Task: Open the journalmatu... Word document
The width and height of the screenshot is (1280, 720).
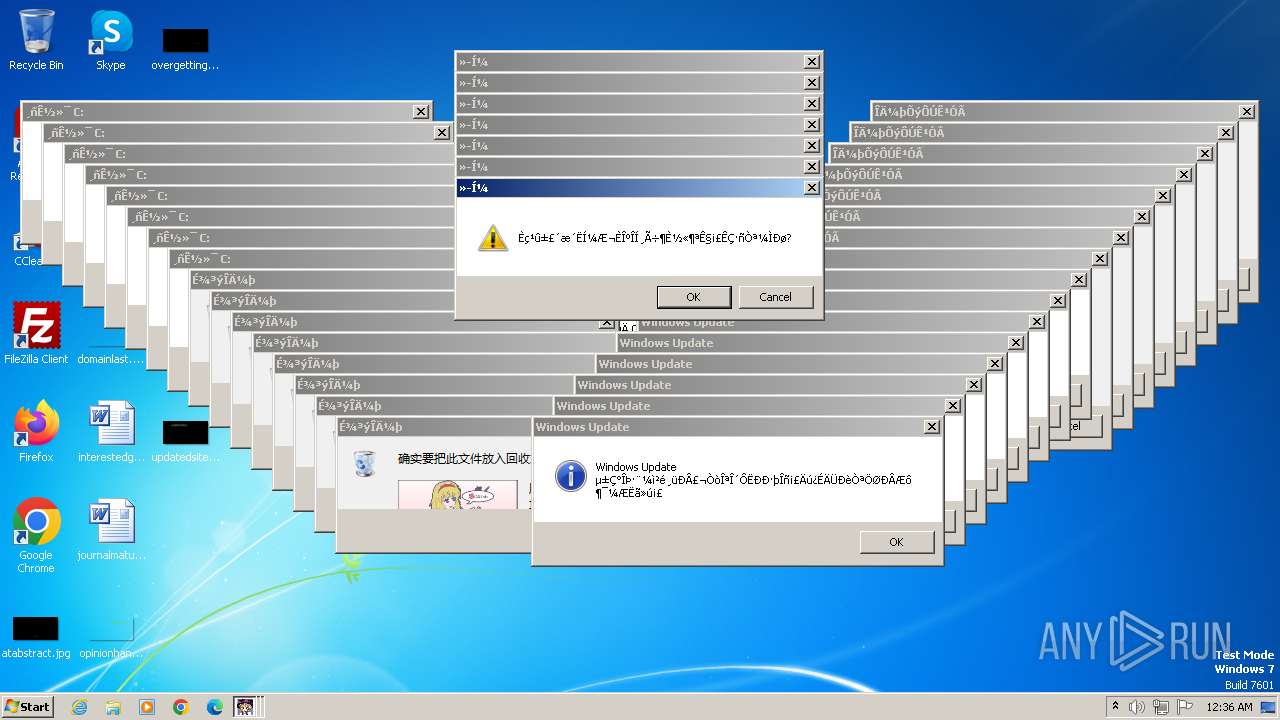Action: pos(111,530)
